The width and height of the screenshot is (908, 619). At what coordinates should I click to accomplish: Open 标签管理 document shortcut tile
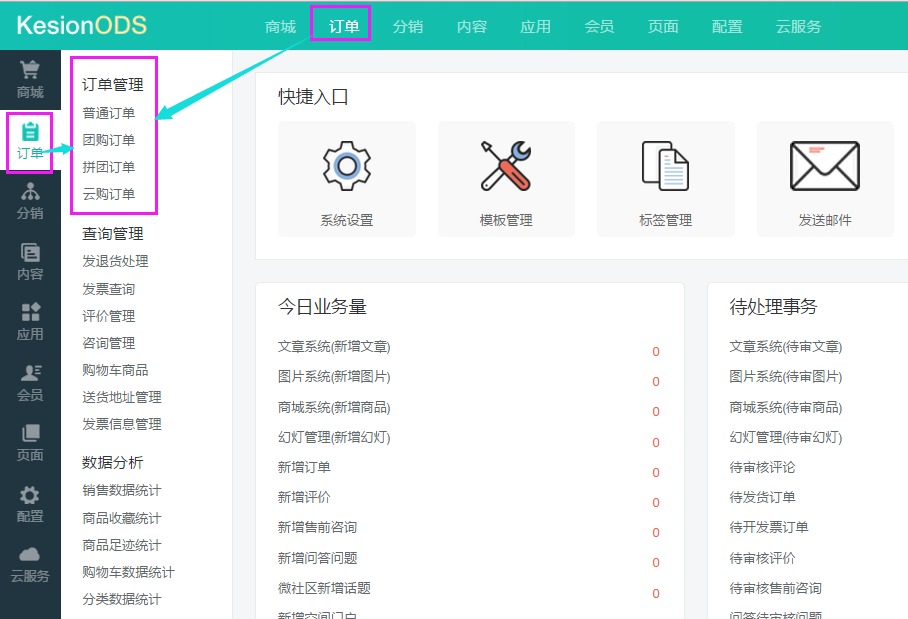(x=666, y=179)
